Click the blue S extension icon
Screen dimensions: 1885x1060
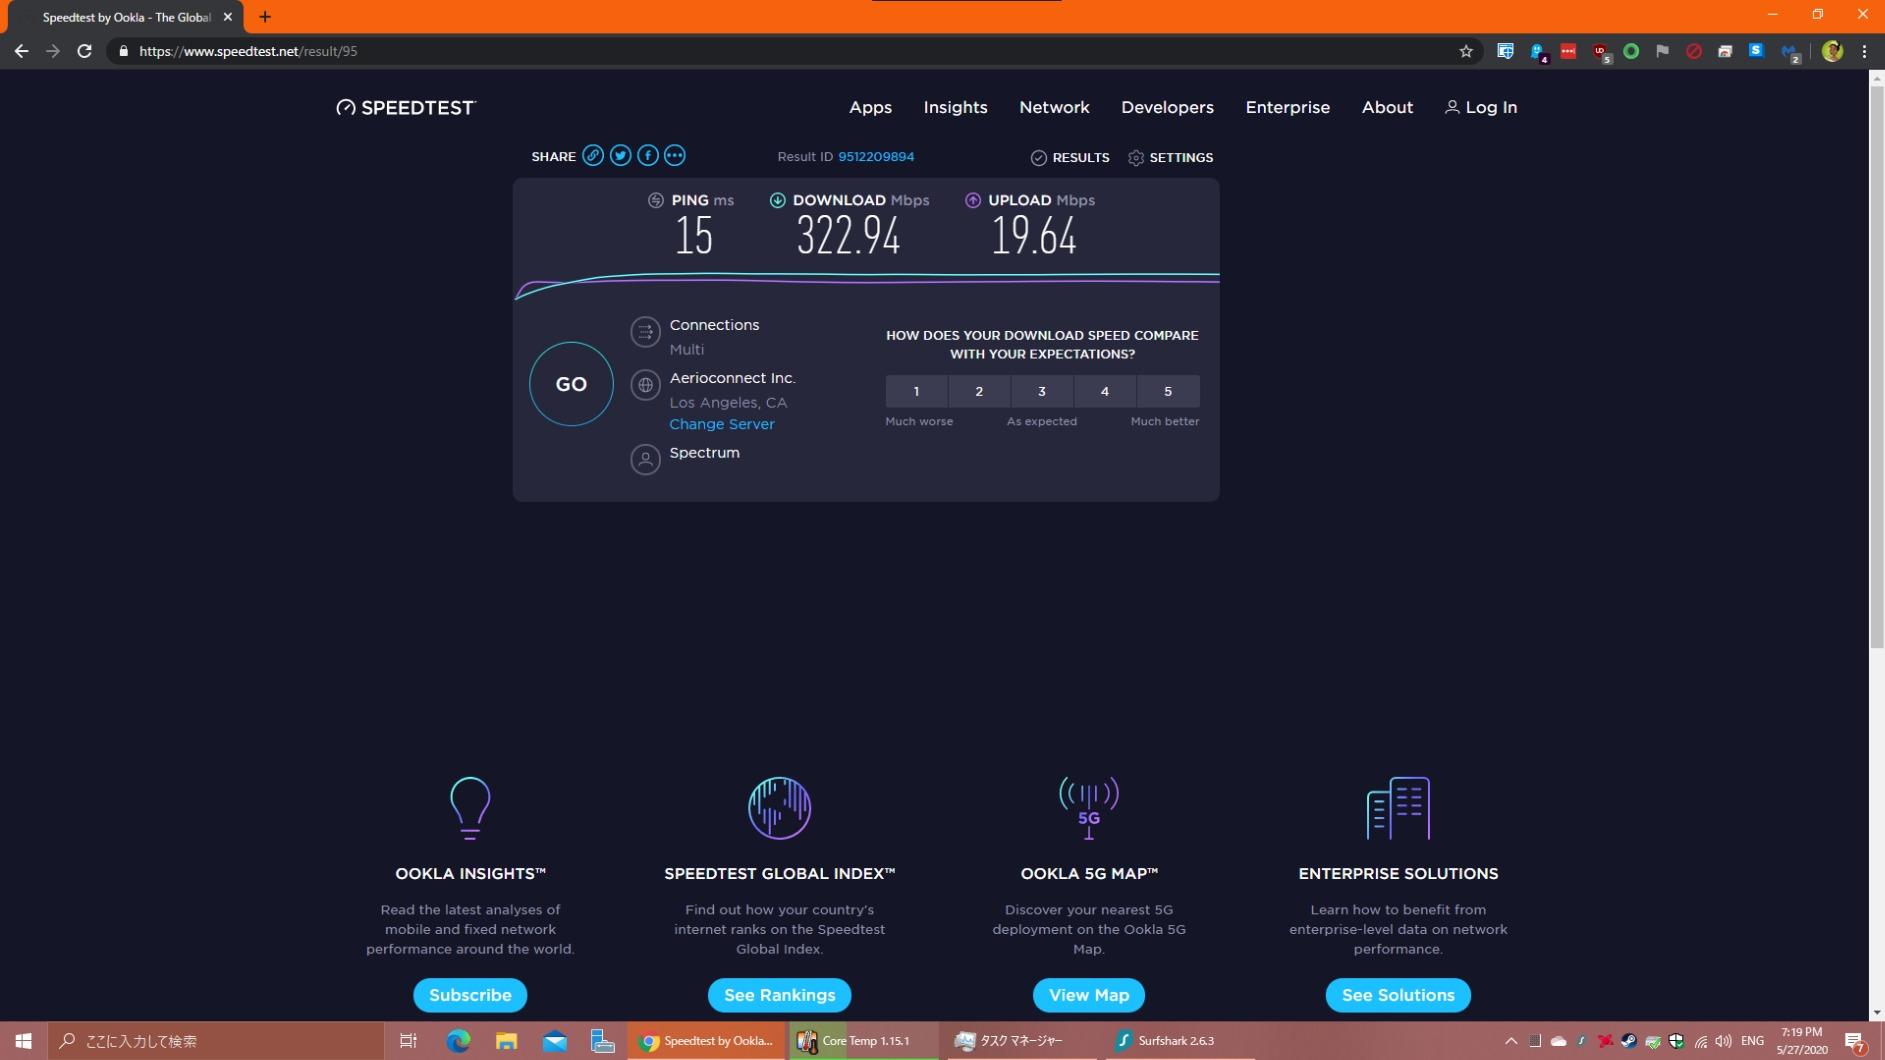[x=1756, y=50]
